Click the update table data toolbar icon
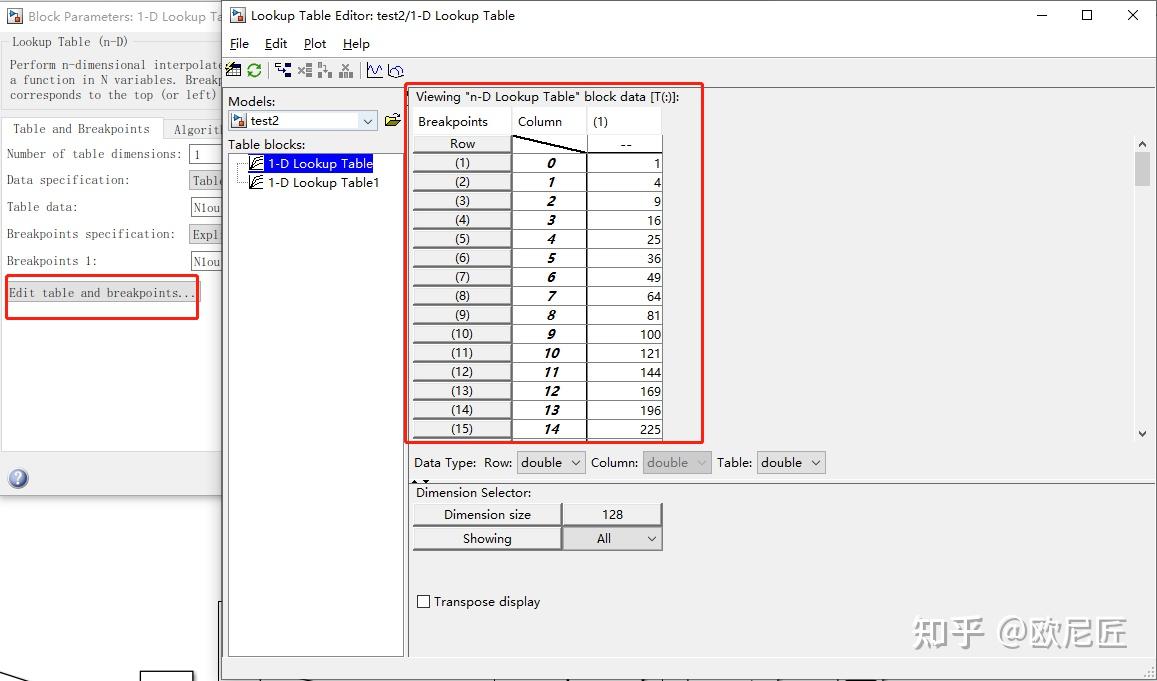This screenshot has width=1157, height=681. coord(234,69)
